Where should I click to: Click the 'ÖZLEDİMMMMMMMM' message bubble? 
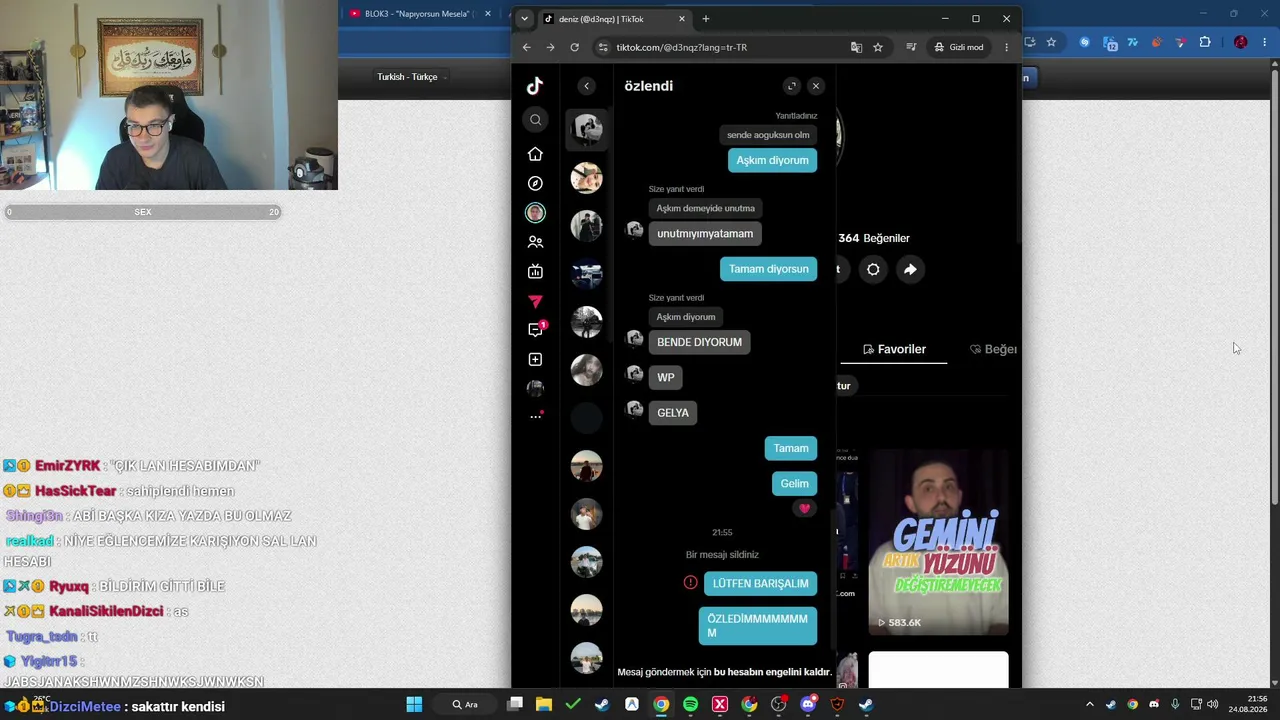pyautogui.click(x=757, y=626)
